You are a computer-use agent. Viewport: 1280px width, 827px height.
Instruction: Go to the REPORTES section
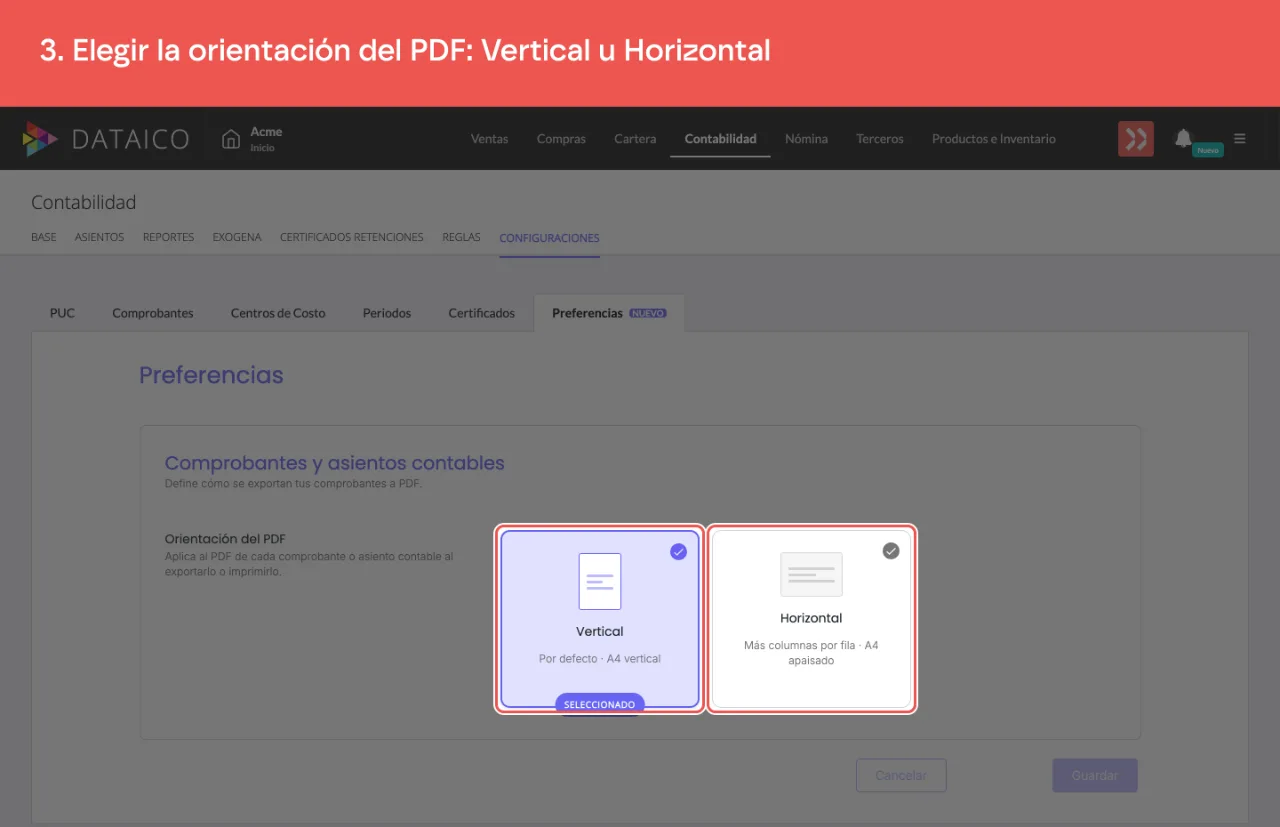[168, 238]
